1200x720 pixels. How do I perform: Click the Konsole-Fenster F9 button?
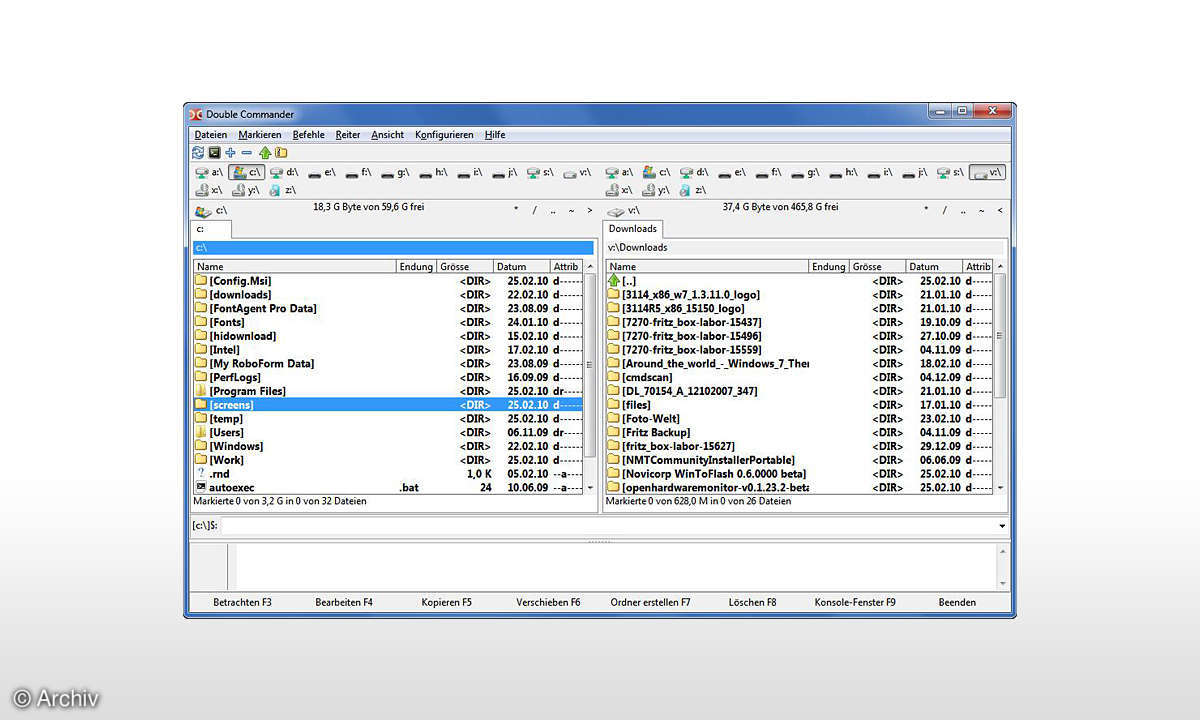point(855,602)
